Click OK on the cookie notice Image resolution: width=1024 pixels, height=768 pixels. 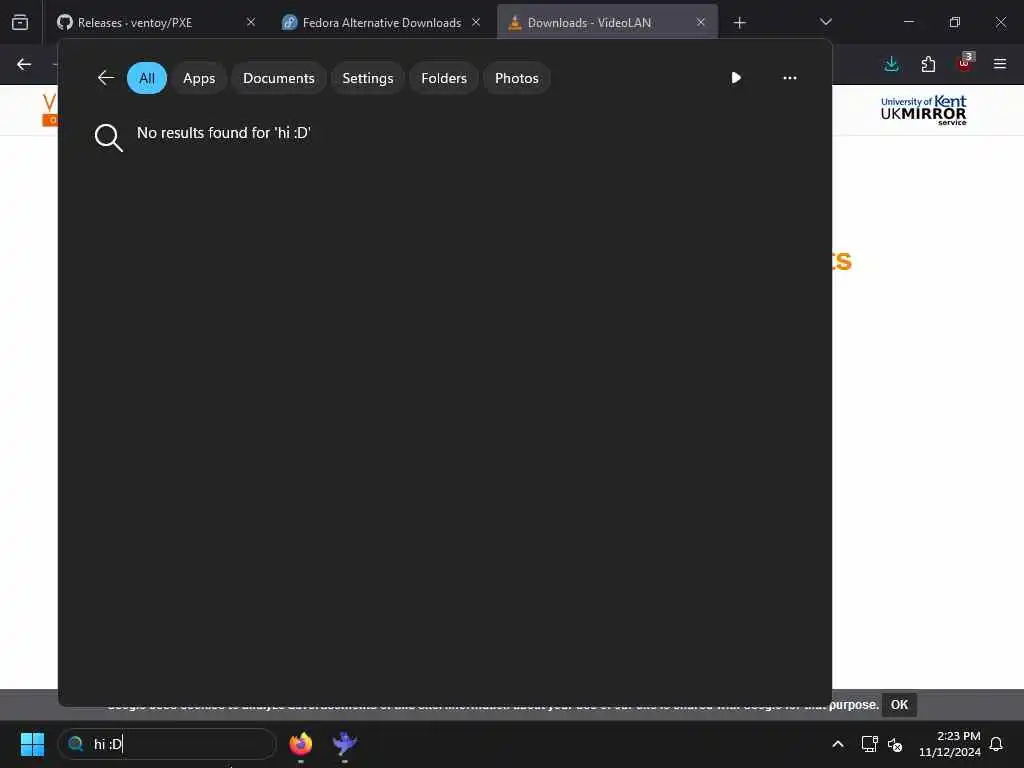tap(899, 705)
